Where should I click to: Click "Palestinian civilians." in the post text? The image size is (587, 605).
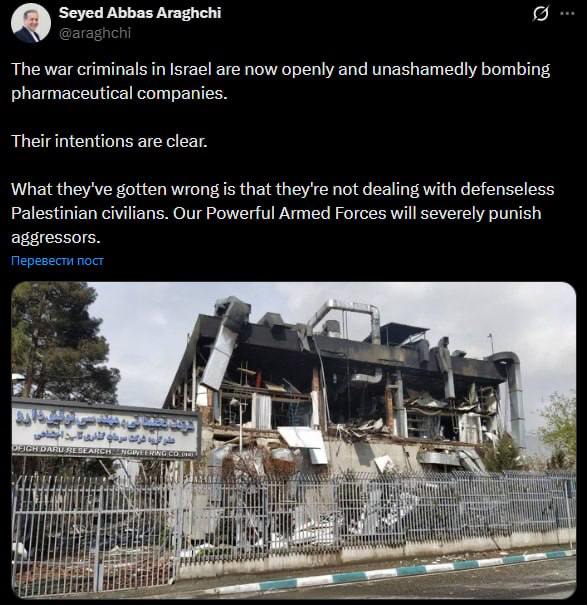[x=90, y=213]
